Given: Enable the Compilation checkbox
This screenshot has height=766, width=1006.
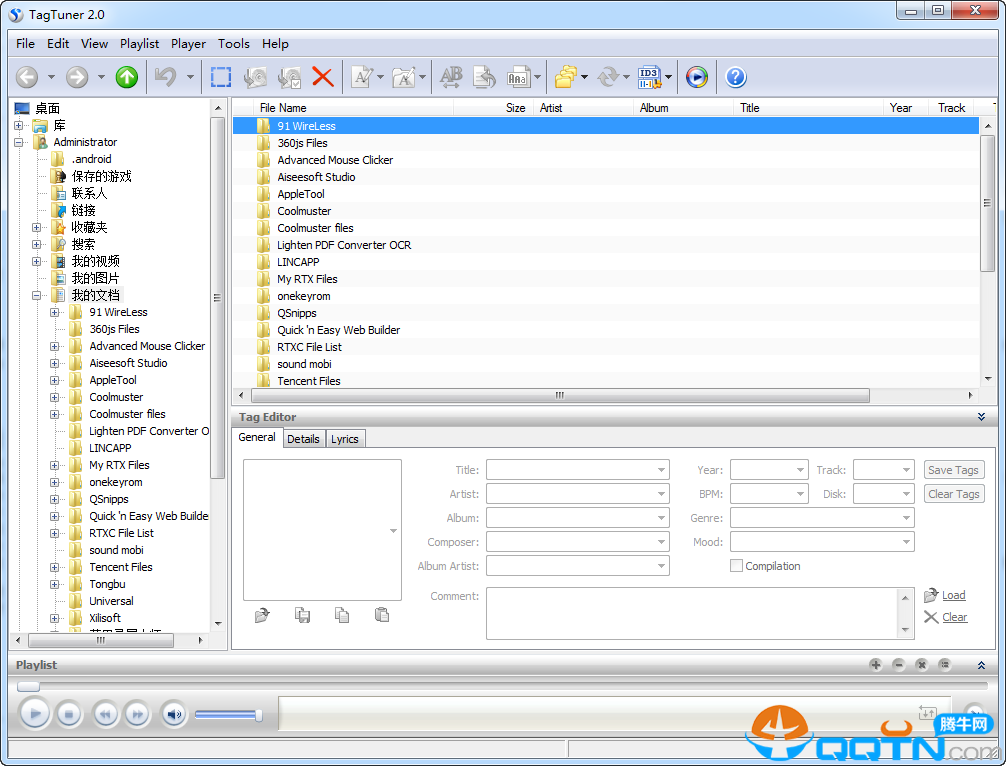Looking at the screenshot, I should (737, 566).
